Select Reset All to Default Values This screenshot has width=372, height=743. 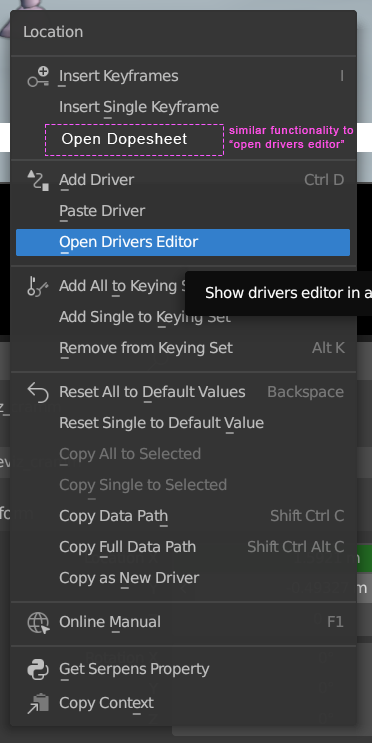(x=183, y=392)
